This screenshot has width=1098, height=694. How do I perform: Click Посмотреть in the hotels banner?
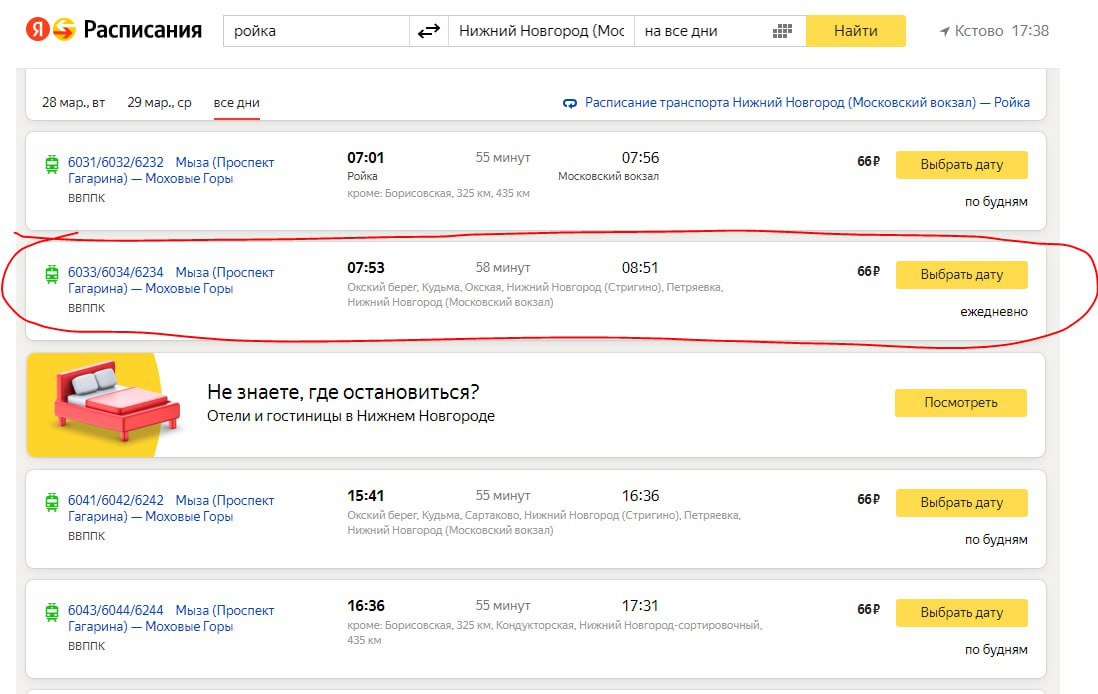pos(961,403)
